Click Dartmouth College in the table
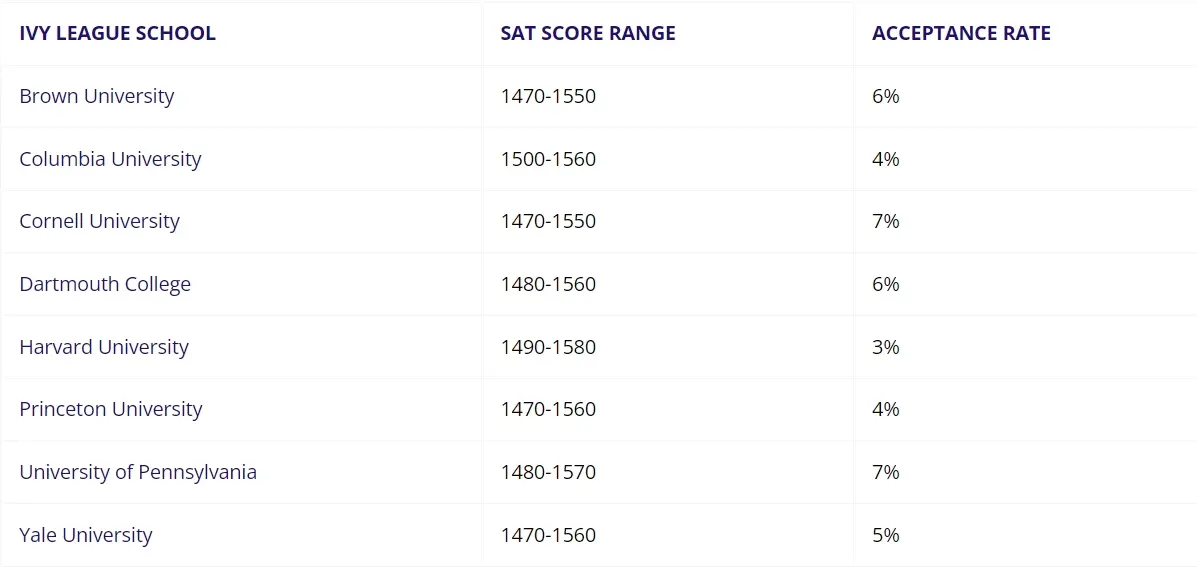Screen dimensions: 1197x568 click(x=105, y=284)
